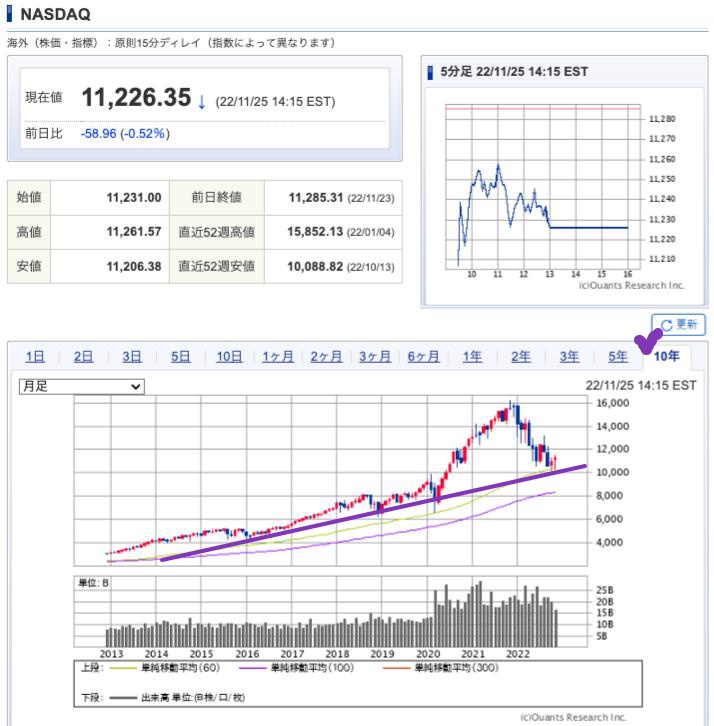Select the 3日 chart range tab

point(132,357)
